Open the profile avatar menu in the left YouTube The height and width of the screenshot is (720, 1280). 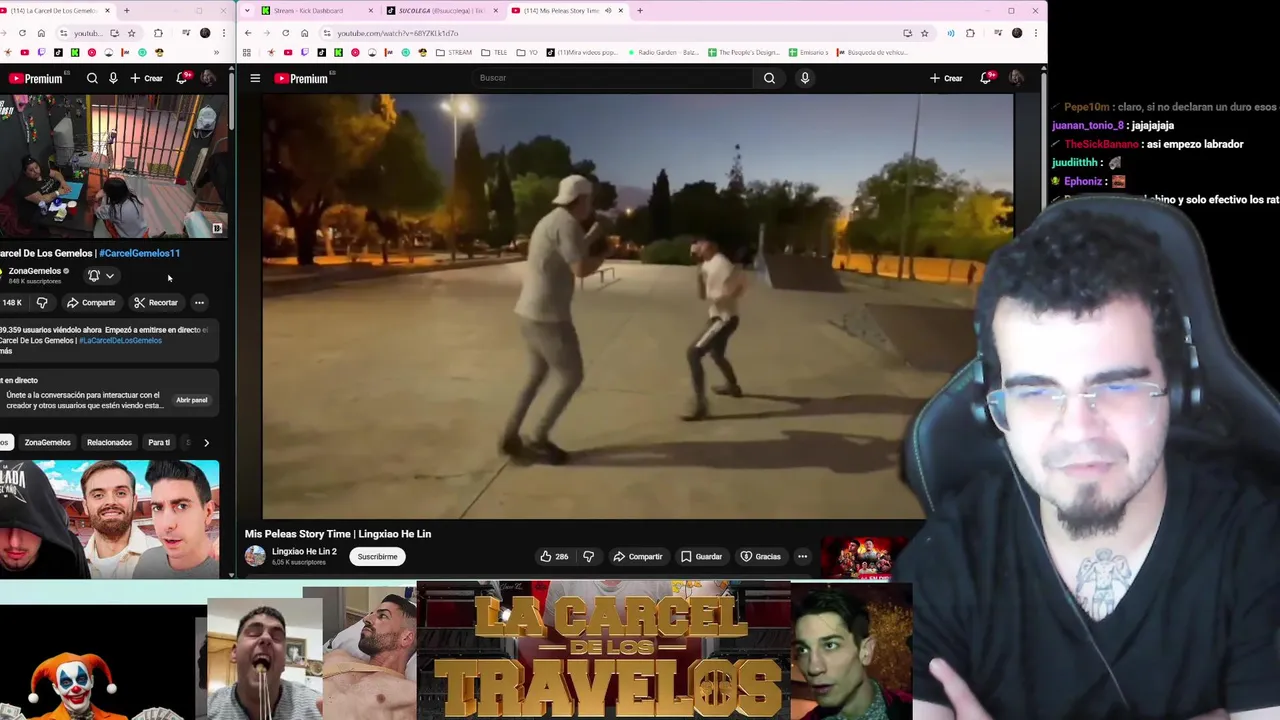click(208, 78)
